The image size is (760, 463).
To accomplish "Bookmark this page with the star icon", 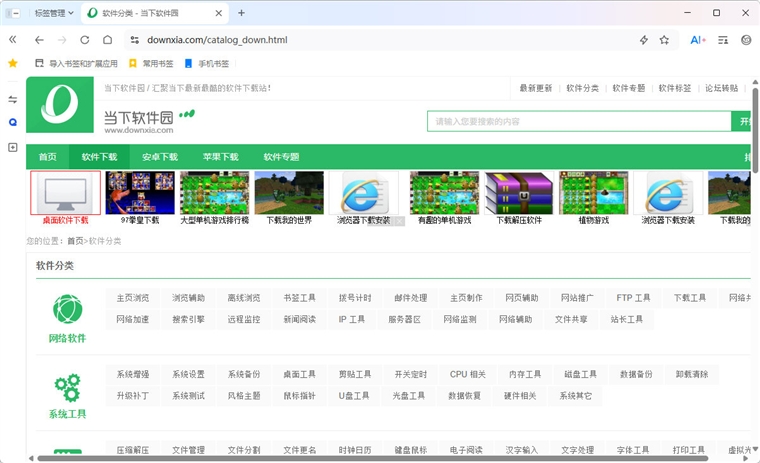I will 665,40.
